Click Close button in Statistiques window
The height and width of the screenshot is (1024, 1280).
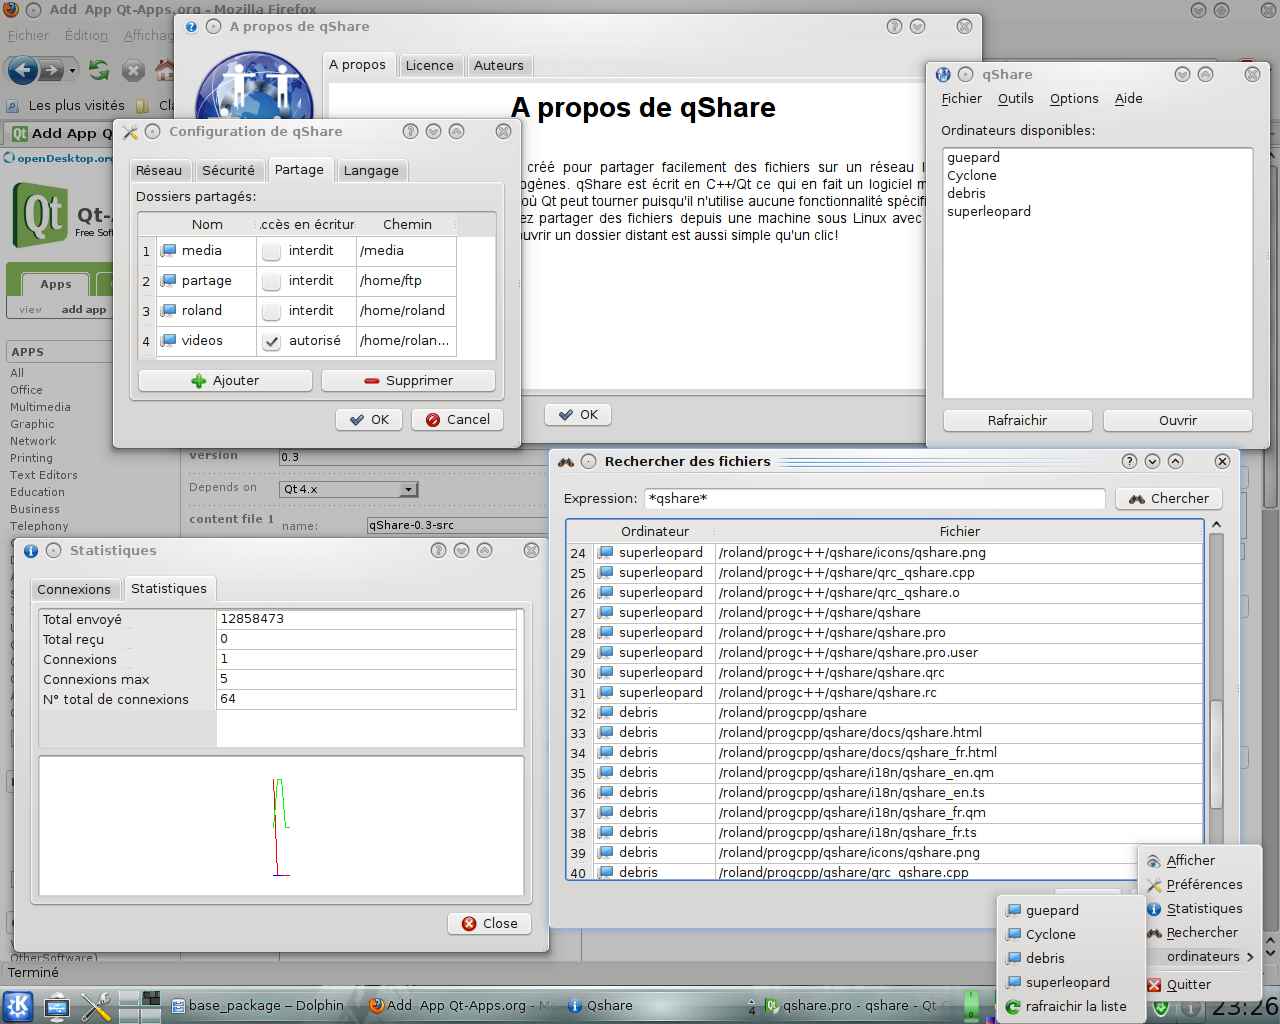(x=490, y=923)
